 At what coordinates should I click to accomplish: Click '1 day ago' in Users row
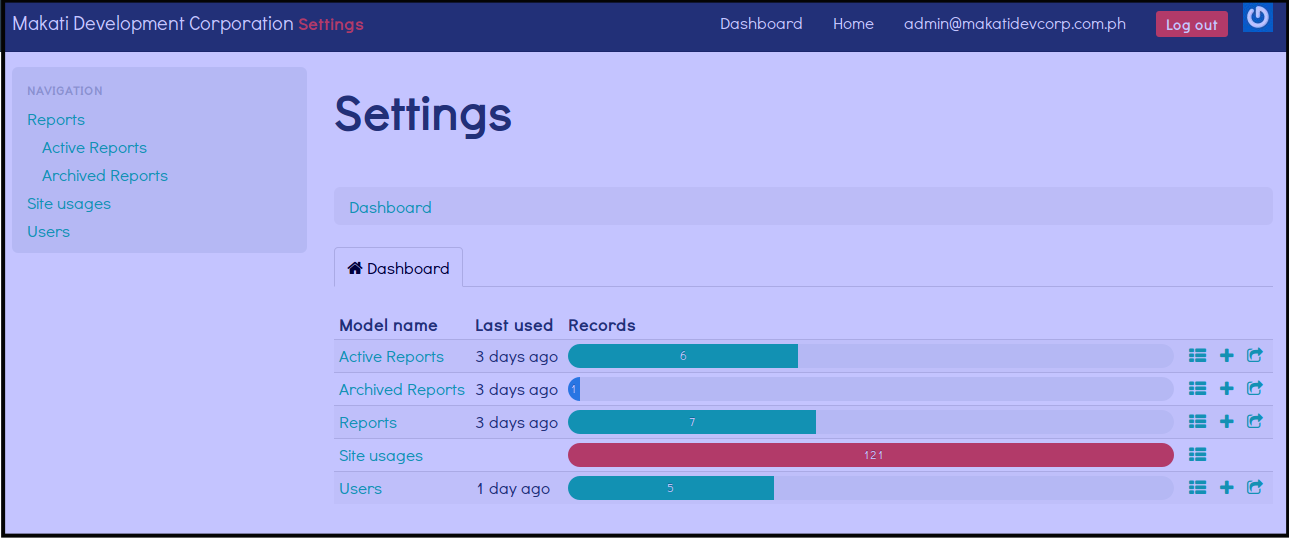(513, 489)
